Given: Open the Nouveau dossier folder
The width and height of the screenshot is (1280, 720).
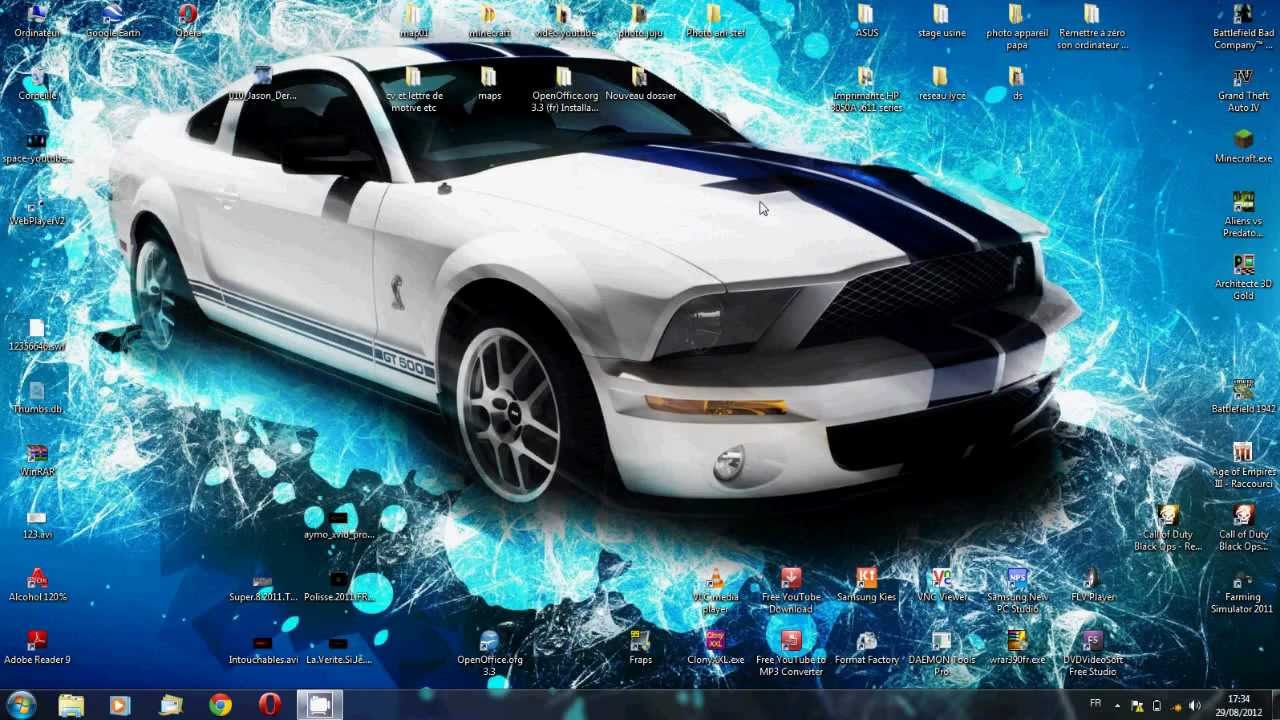Looking at the screenshot, I should click(641, 84).
